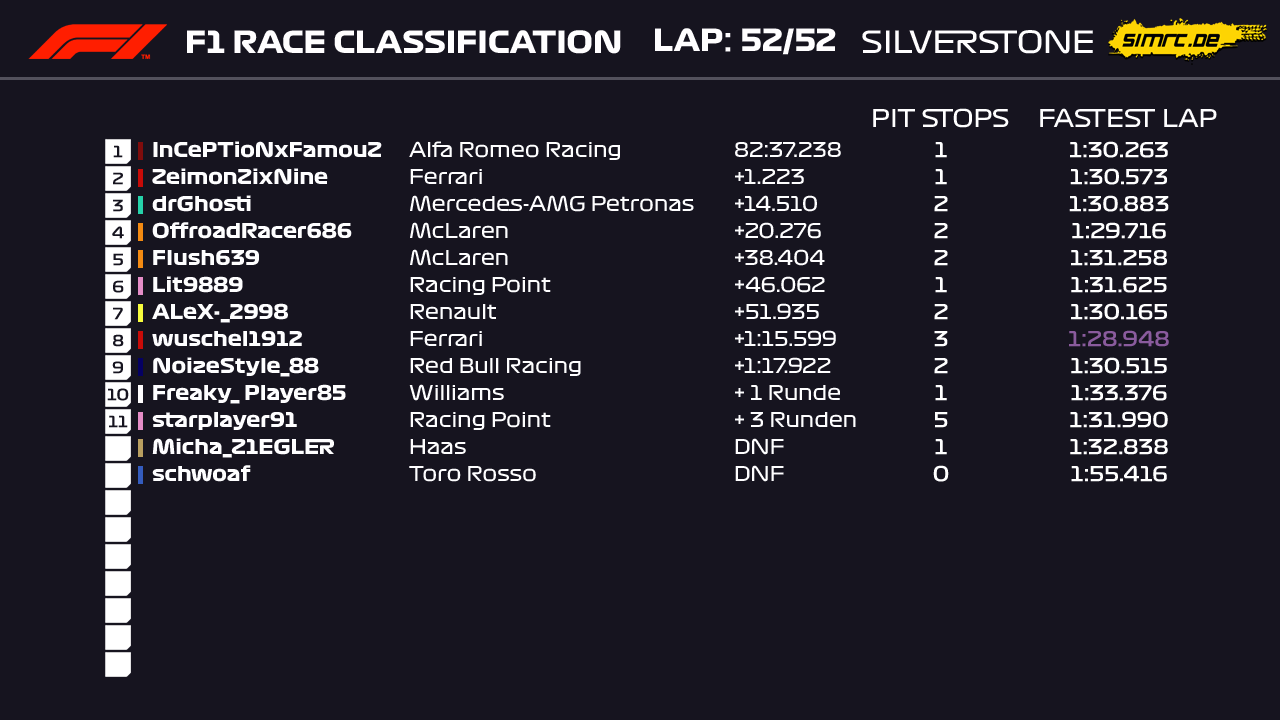
Task: Click the F1 logo
Action: (97, 41)
